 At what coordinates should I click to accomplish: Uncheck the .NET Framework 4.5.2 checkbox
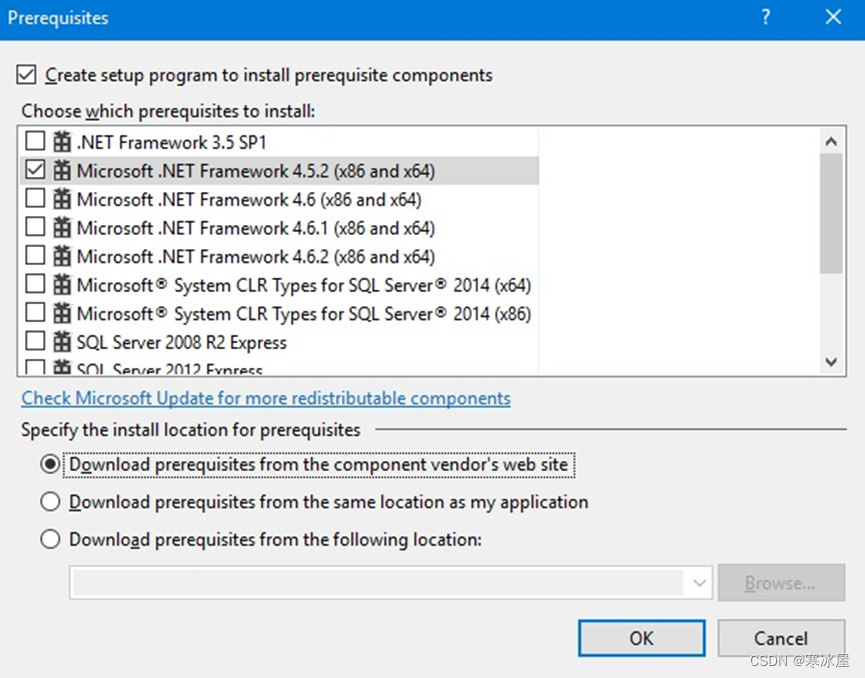click(35, 170)
